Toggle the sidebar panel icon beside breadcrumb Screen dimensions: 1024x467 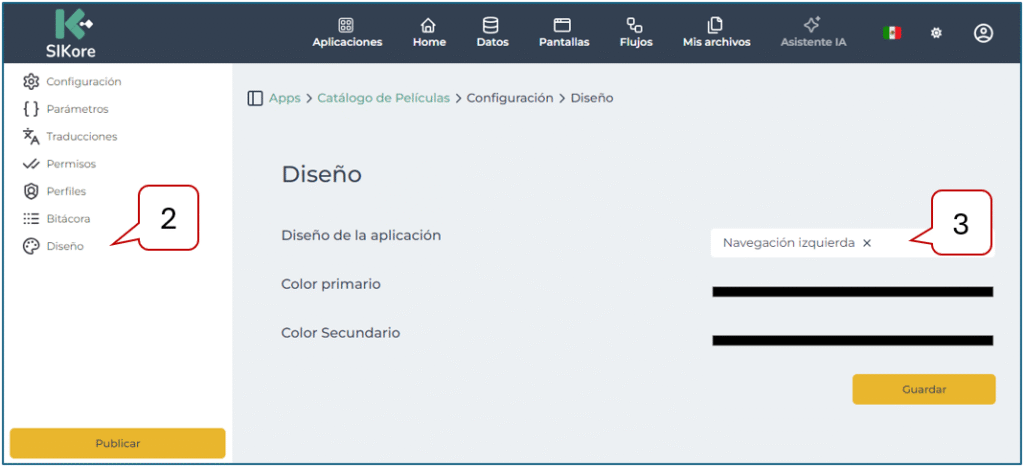[x=255, y=98]
